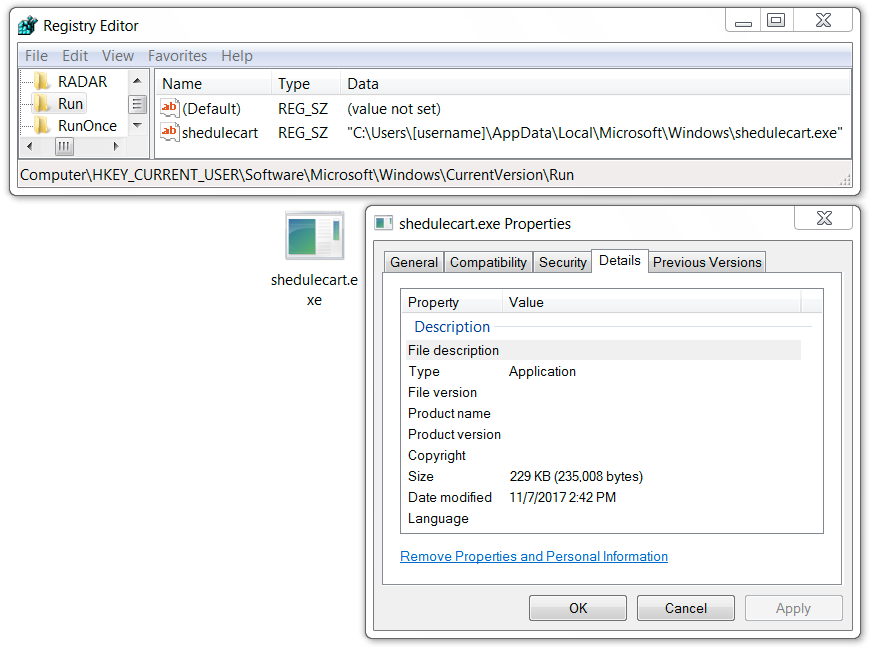Select the shedulecart.exe desktop file icon
870x648 pixels.
point(315,236)
